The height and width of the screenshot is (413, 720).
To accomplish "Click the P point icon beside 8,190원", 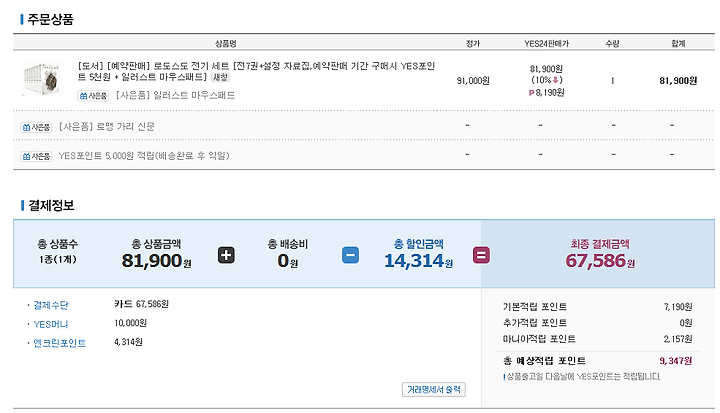I will tap(531, 92).
